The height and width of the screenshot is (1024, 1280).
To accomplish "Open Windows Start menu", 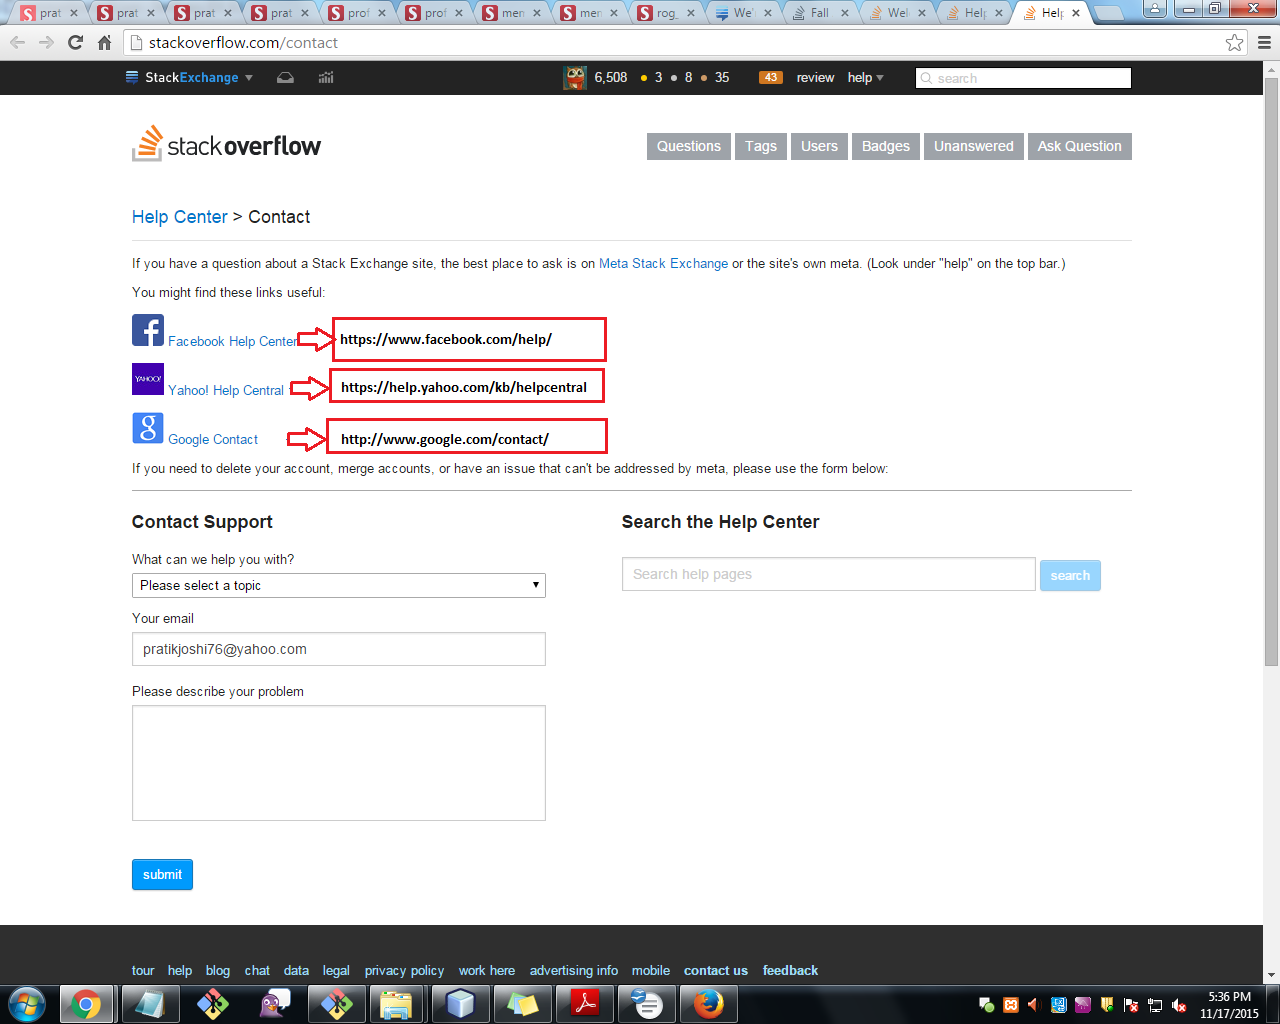I will point(27,1004).
